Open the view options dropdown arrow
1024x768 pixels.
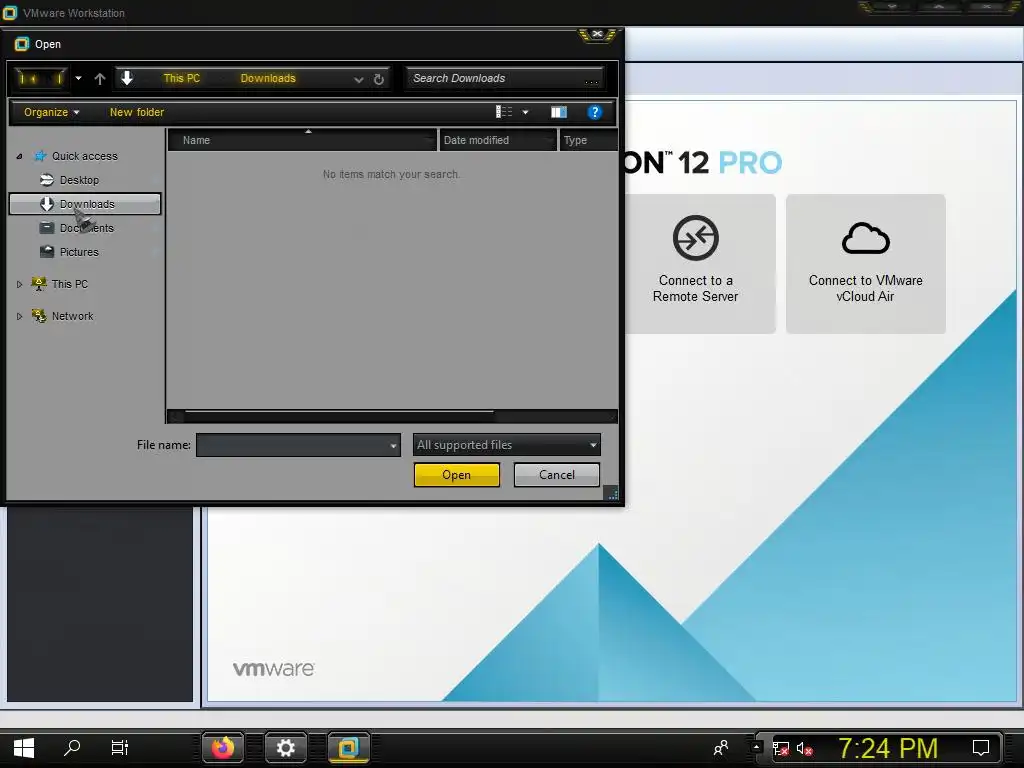coord(525,112)
